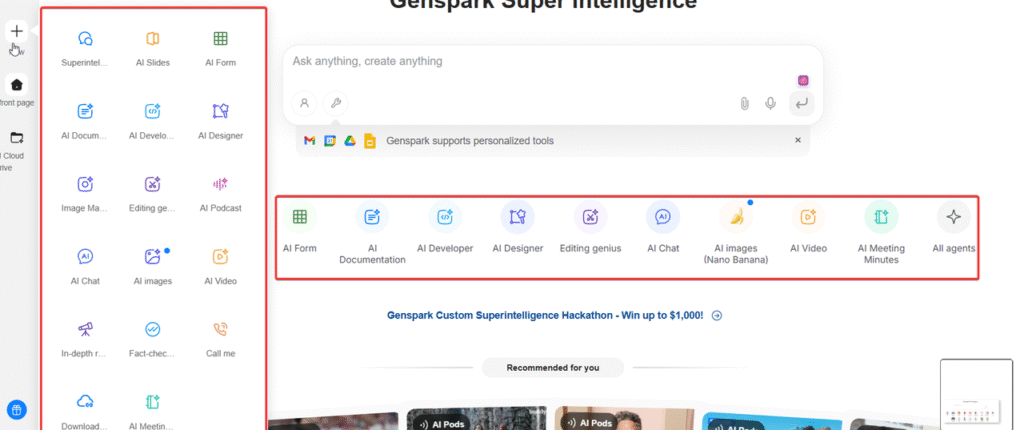
Task: Dismiss the personalized tools banner
Action: 797,141
